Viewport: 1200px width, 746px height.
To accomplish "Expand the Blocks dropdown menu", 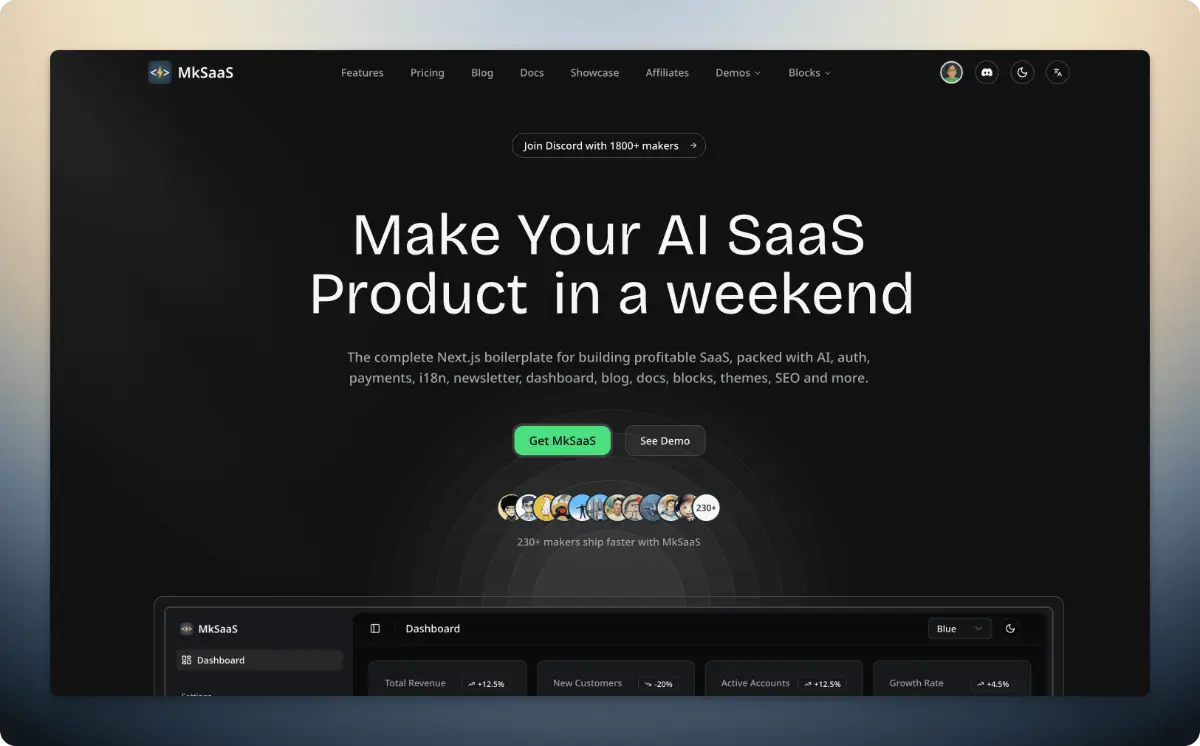I will click(x=809, y=73).
